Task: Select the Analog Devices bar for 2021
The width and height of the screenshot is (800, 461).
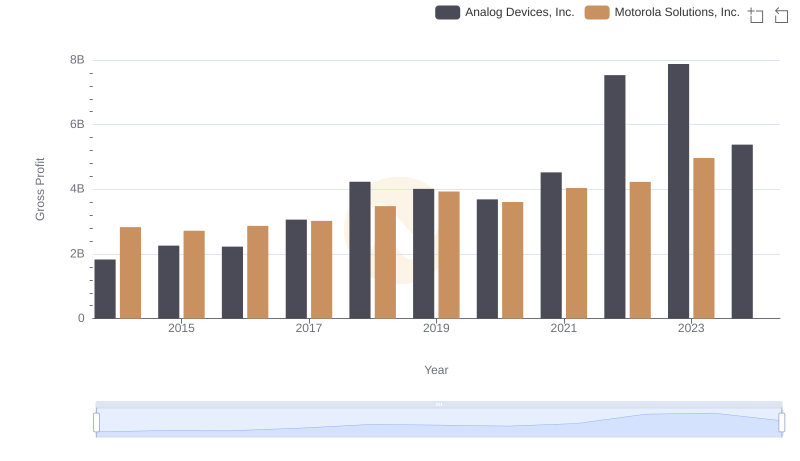Action: coord(551,245)
